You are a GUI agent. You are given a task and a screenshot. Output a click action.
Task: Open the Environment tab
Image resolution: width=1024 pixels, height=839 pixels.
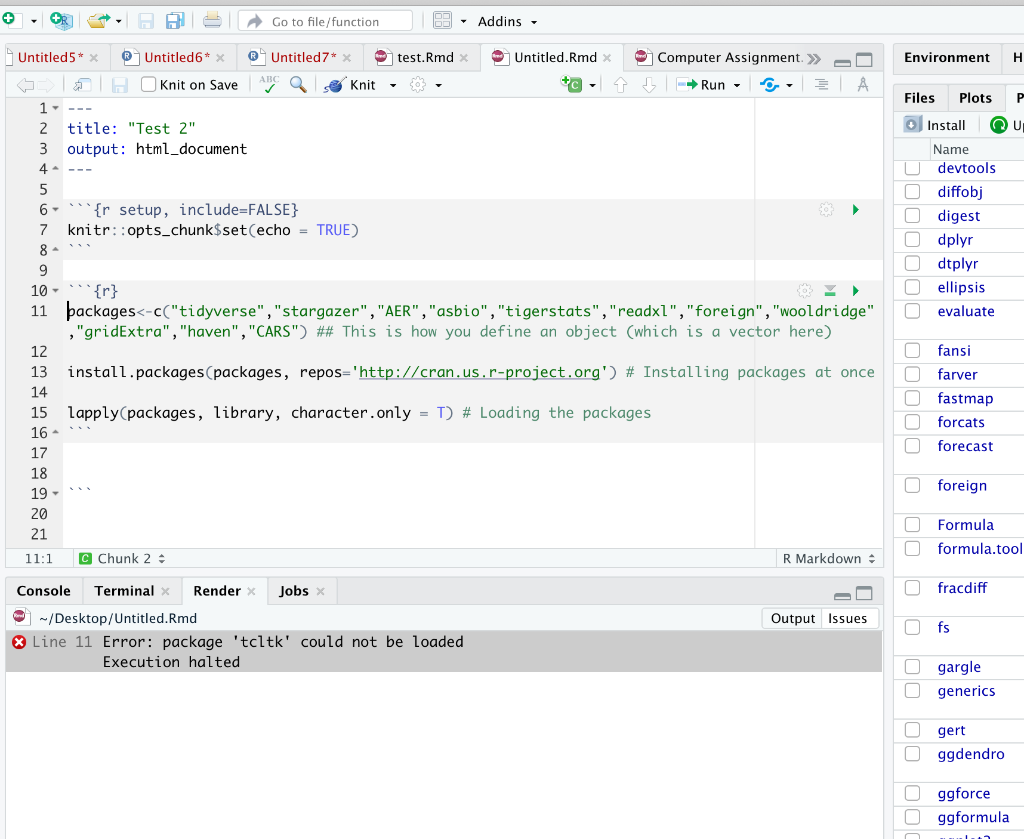pos(946,57)
